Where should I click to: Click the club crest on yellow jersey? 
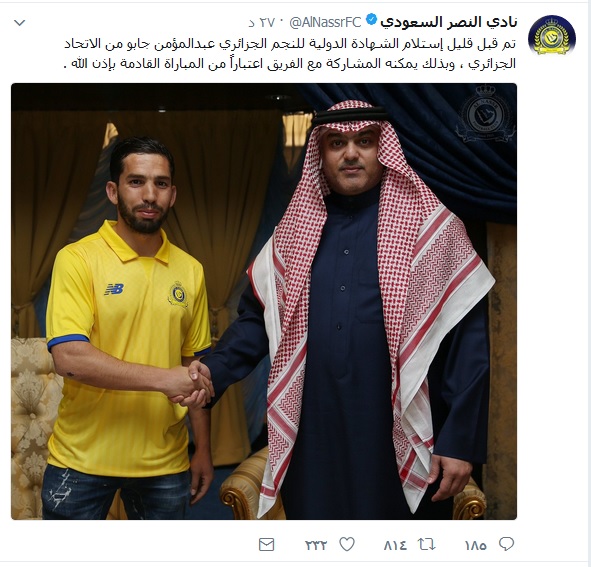point(178,294)
